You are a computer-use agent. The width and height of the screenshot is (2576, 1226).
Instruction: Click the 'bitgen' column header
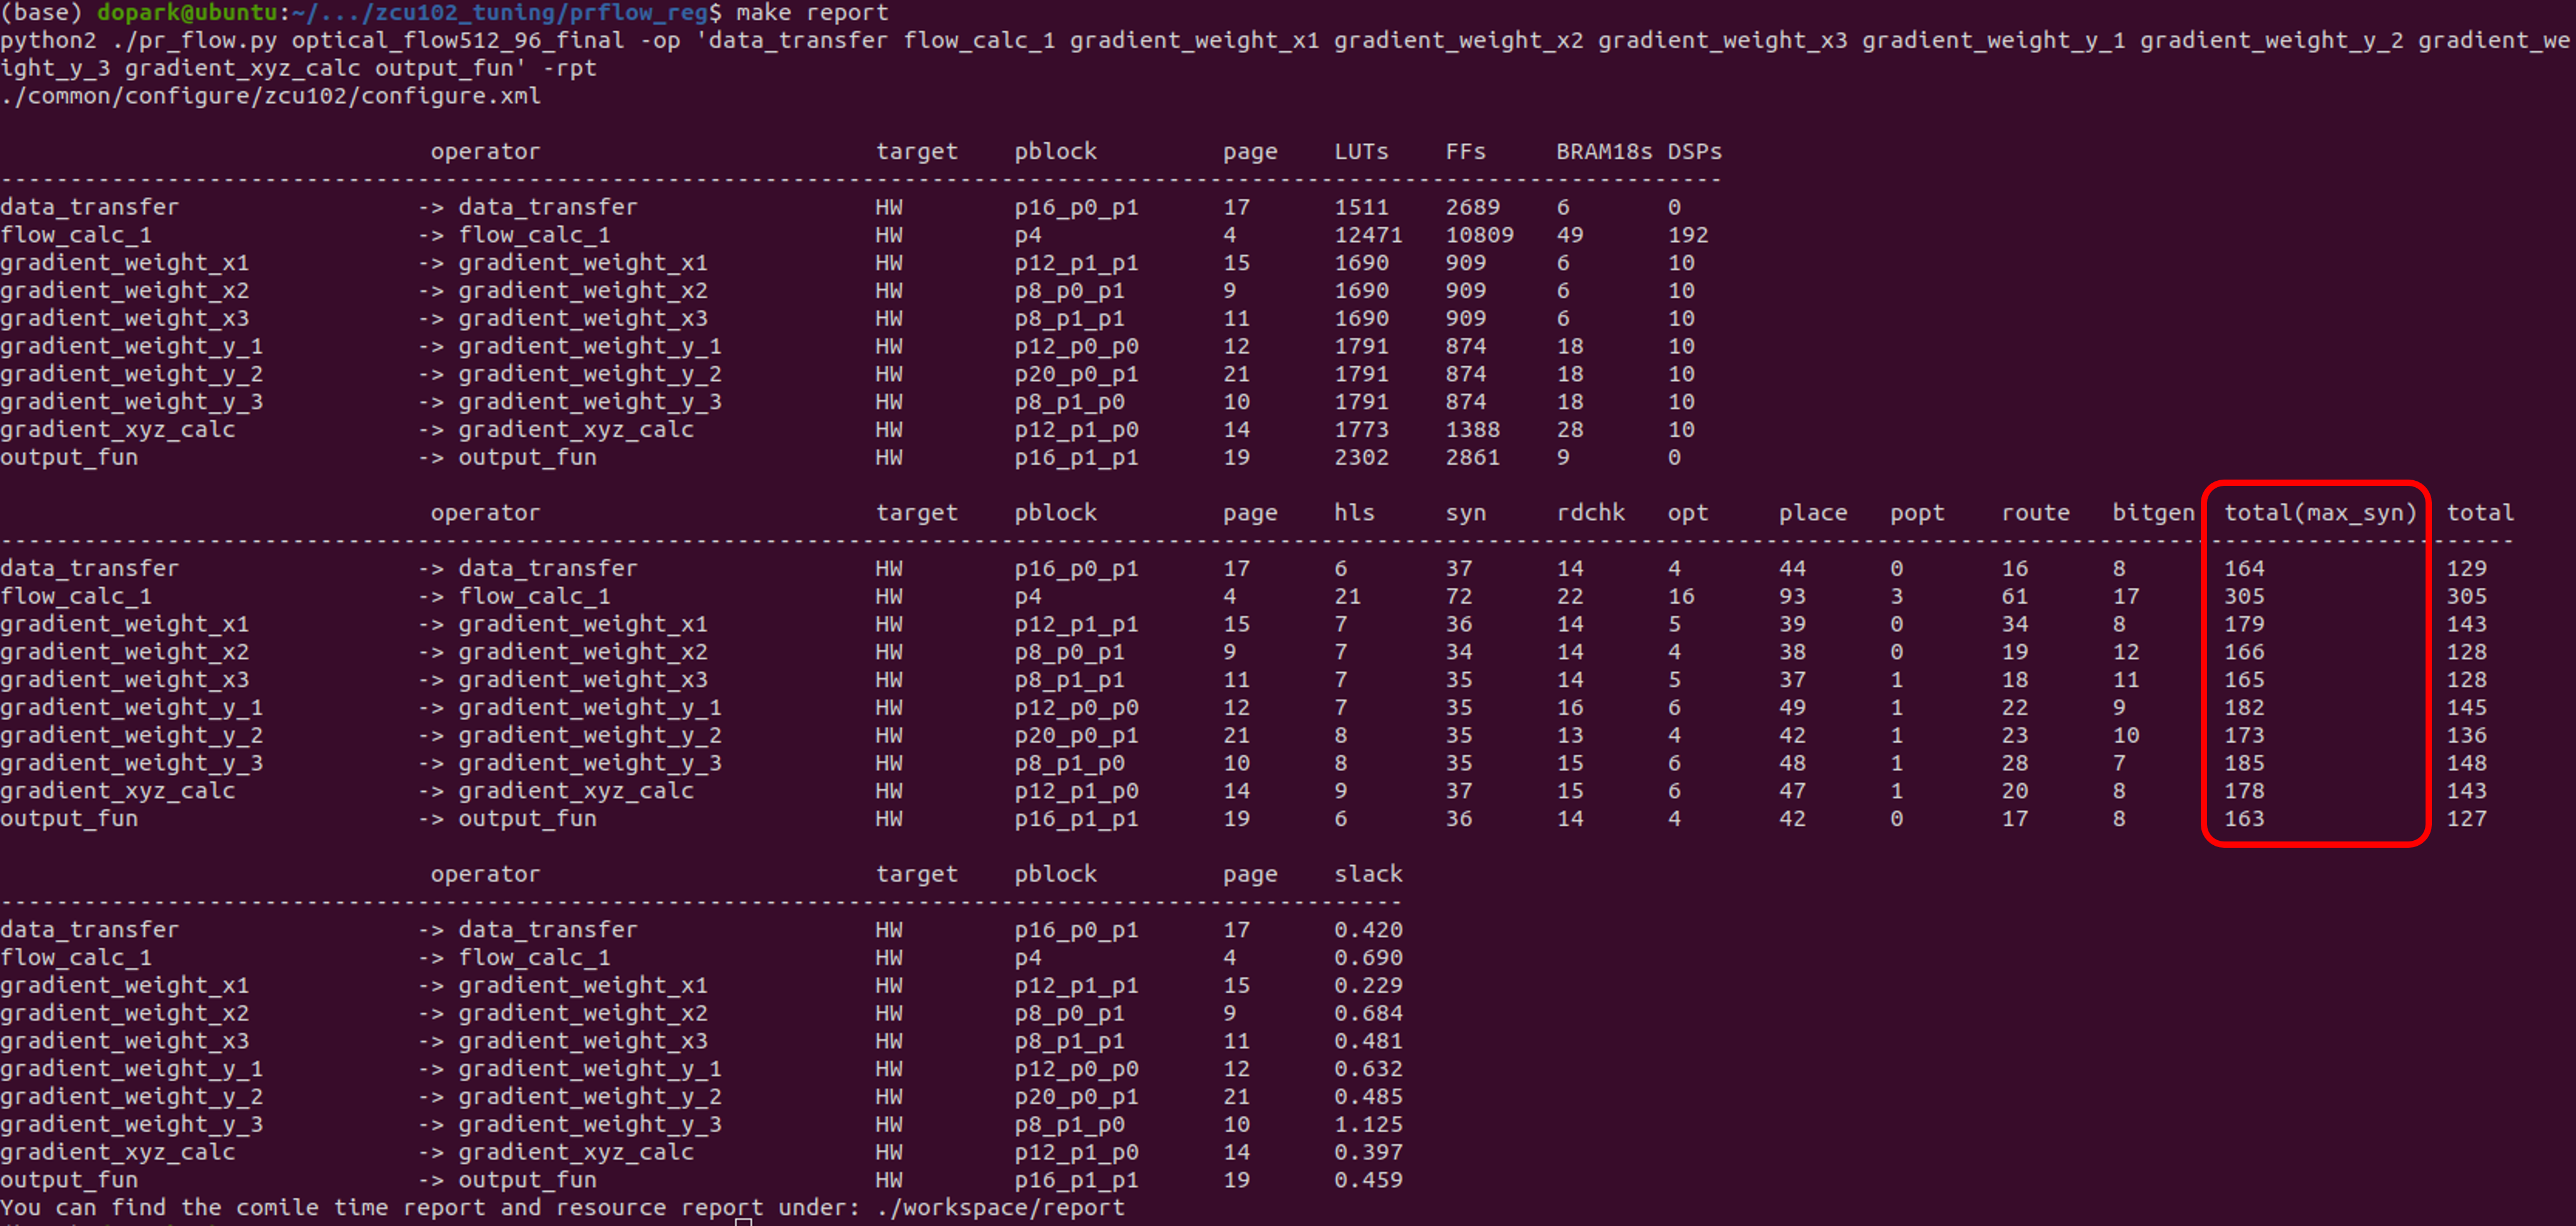(2153, 513)
